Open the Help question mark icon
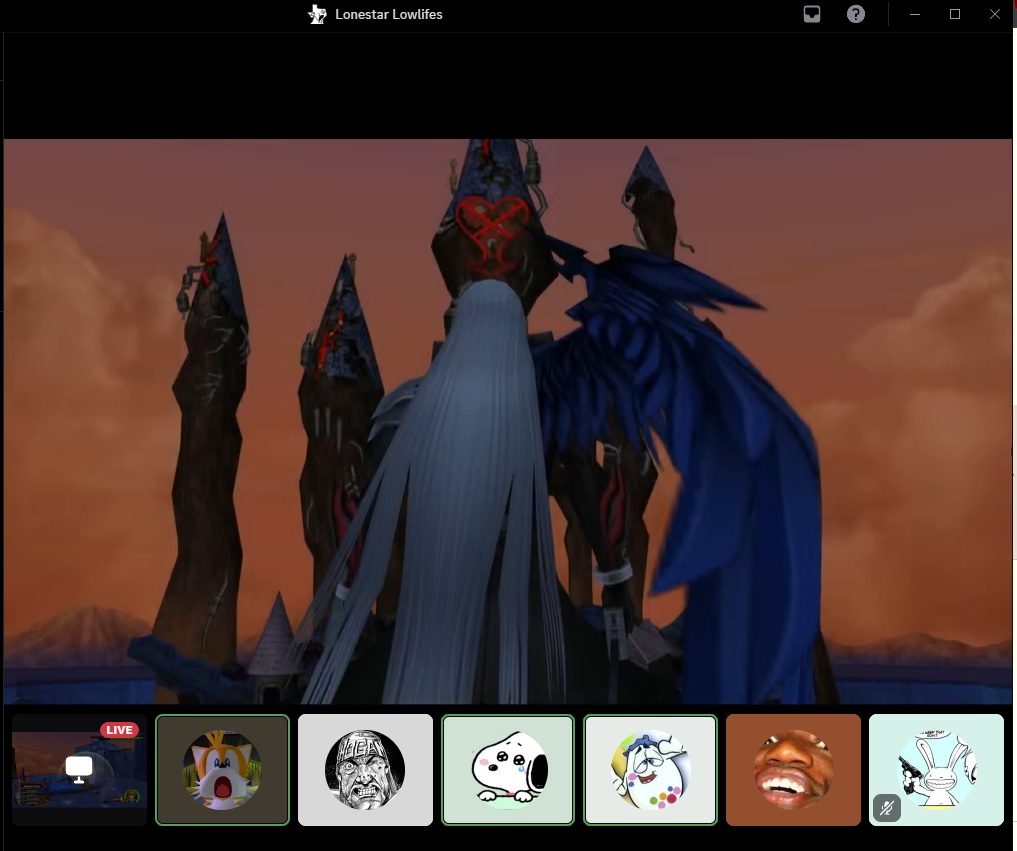This screenshot has width=1017, height=851. tap(855, 14)
